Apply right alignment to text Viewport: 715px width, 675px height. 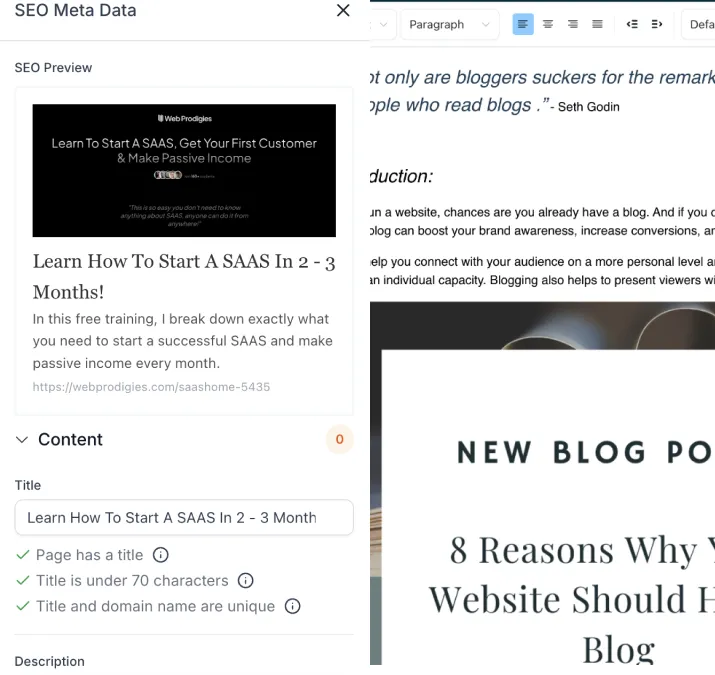tap(573, 24)
